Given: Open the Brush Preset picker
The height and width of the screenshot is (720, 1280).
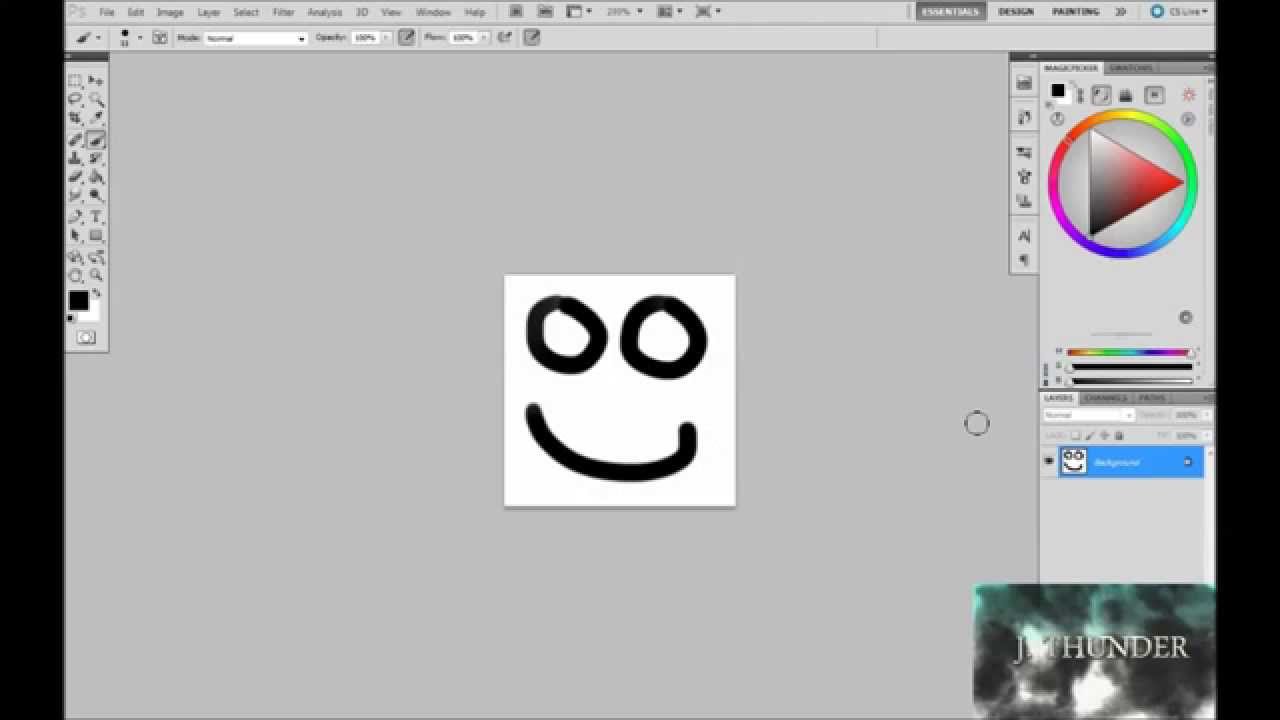Looking at the screenshot, I should [130, 37].
